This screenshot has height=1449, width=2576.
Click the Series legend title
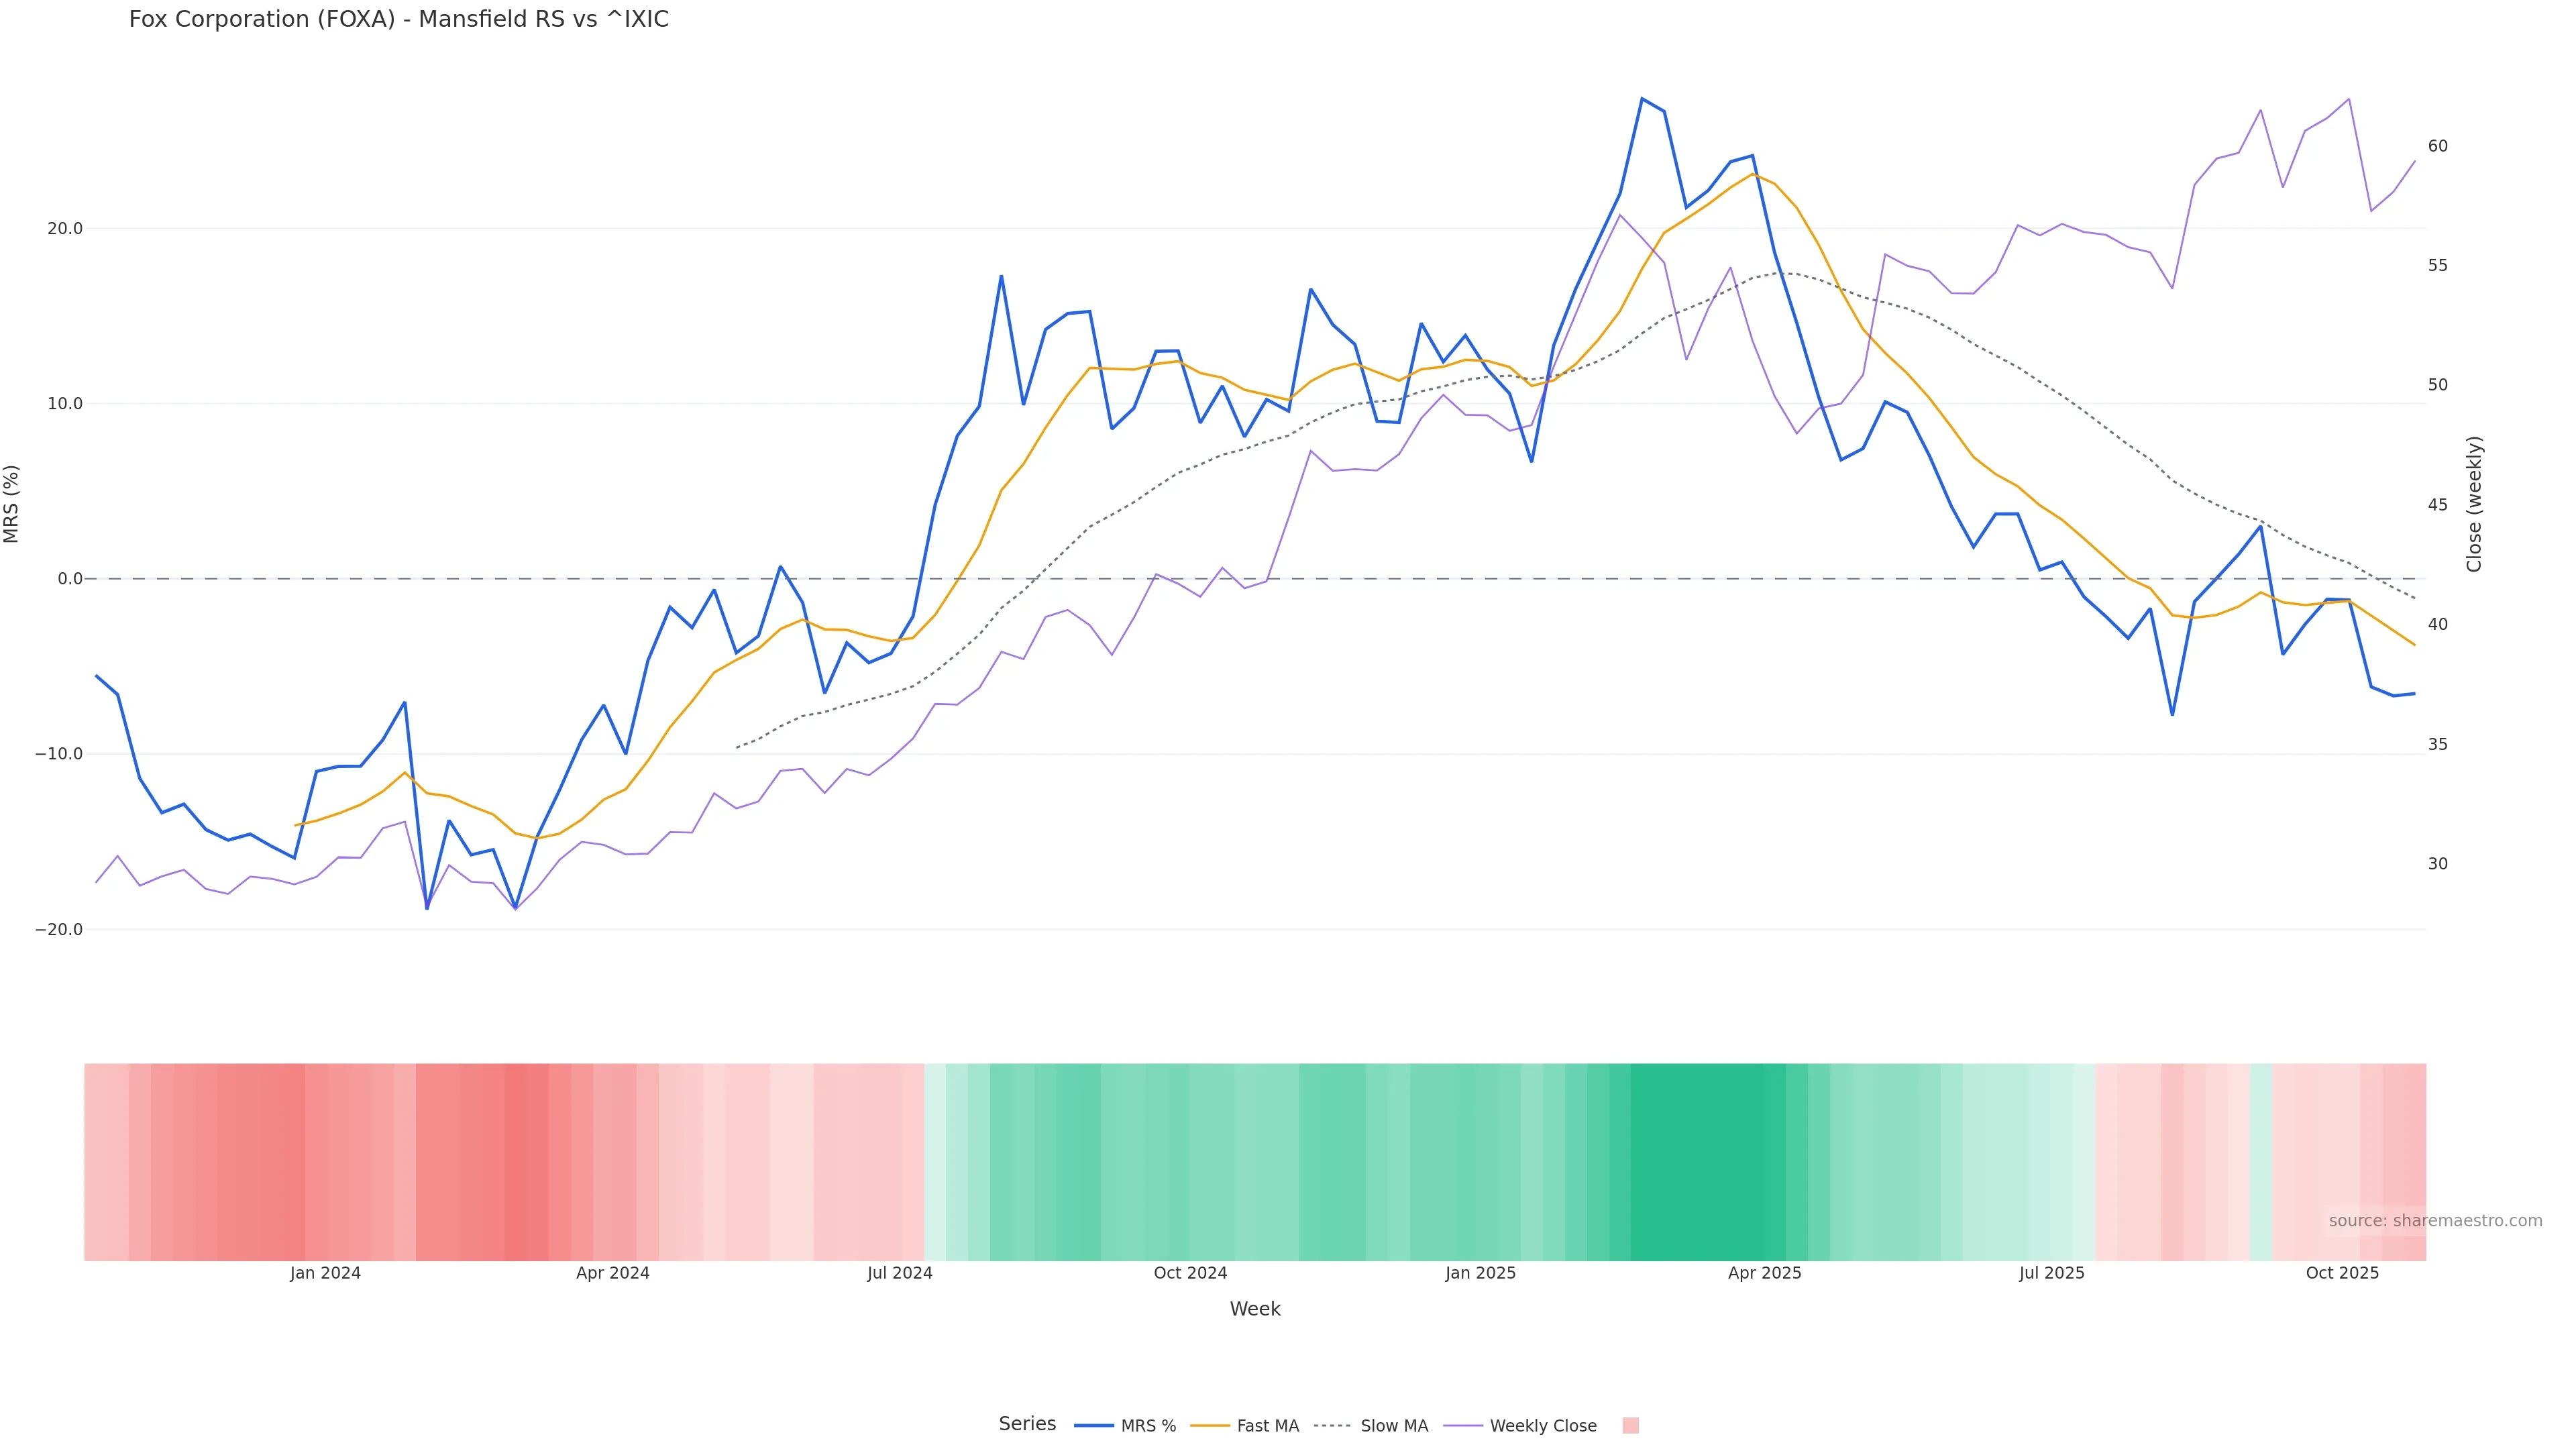coord(1027,1424)
